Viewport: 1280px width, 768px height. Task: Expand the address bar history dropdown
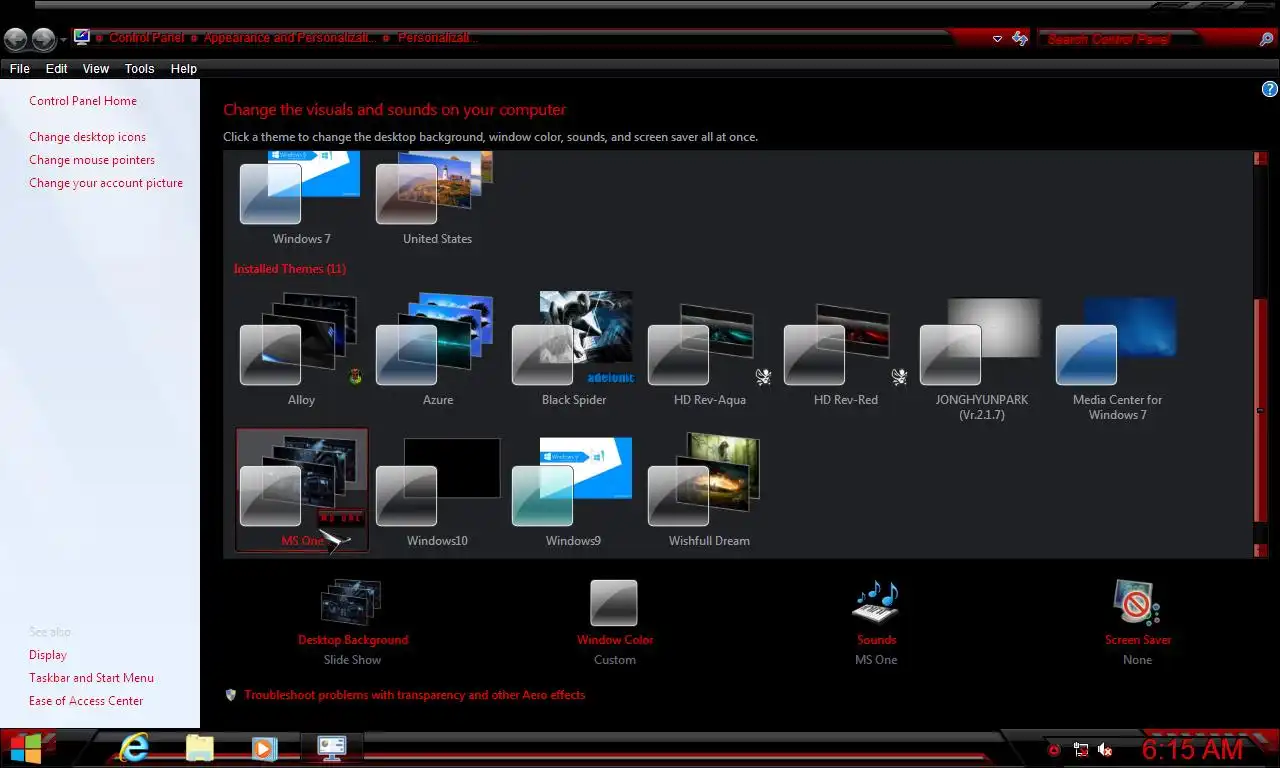[997, 39]
